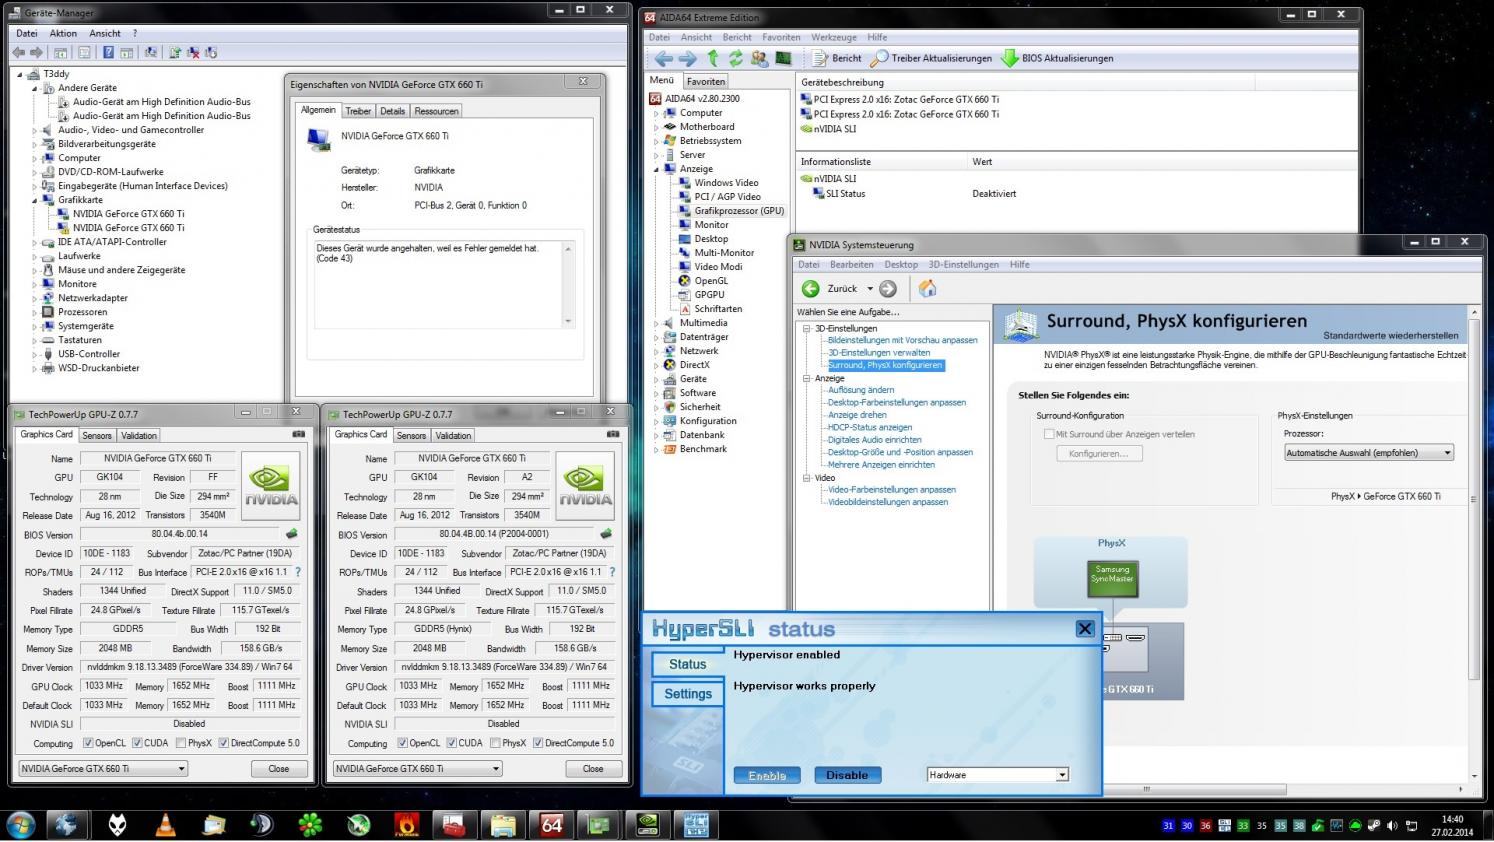Viewport: 1494px width, 842px height.
Task: Open GPU selector dropdown in right GPU-Z
Action: [x=418, y=768]
